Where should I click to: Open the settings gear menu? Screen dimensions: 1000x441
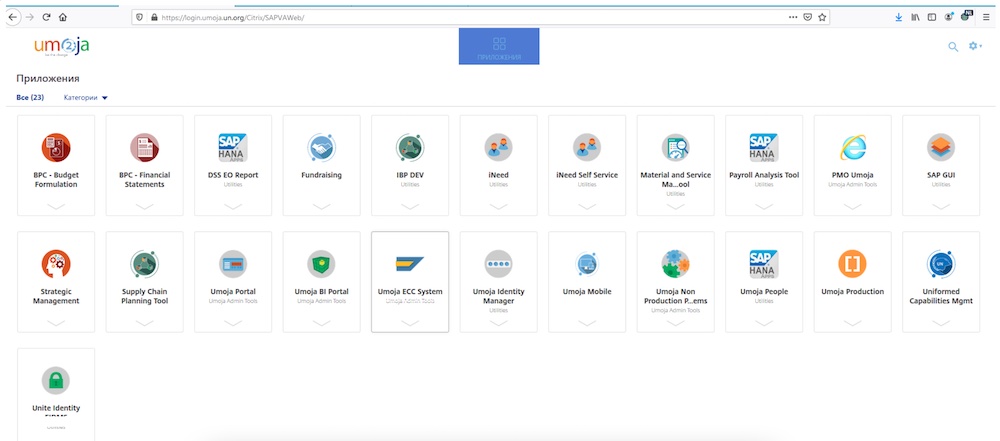pyautogui.click(x=975, y=46)
